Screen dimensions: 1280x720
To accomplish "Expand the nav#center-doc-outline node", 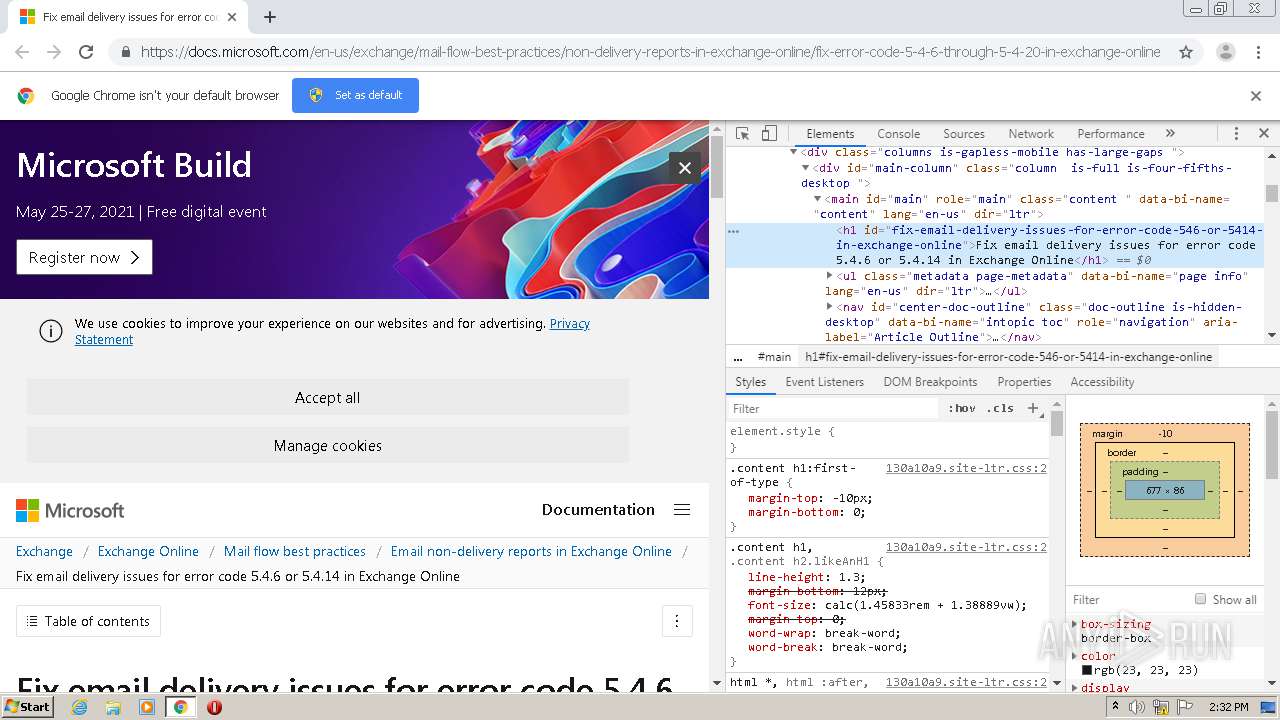I will coord(830,307).
